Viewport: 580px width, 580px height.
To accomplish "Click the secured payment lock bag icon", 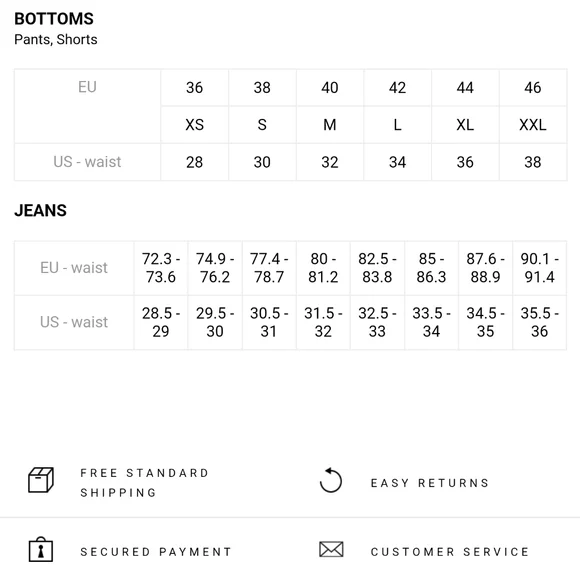I will pos(41,550).
